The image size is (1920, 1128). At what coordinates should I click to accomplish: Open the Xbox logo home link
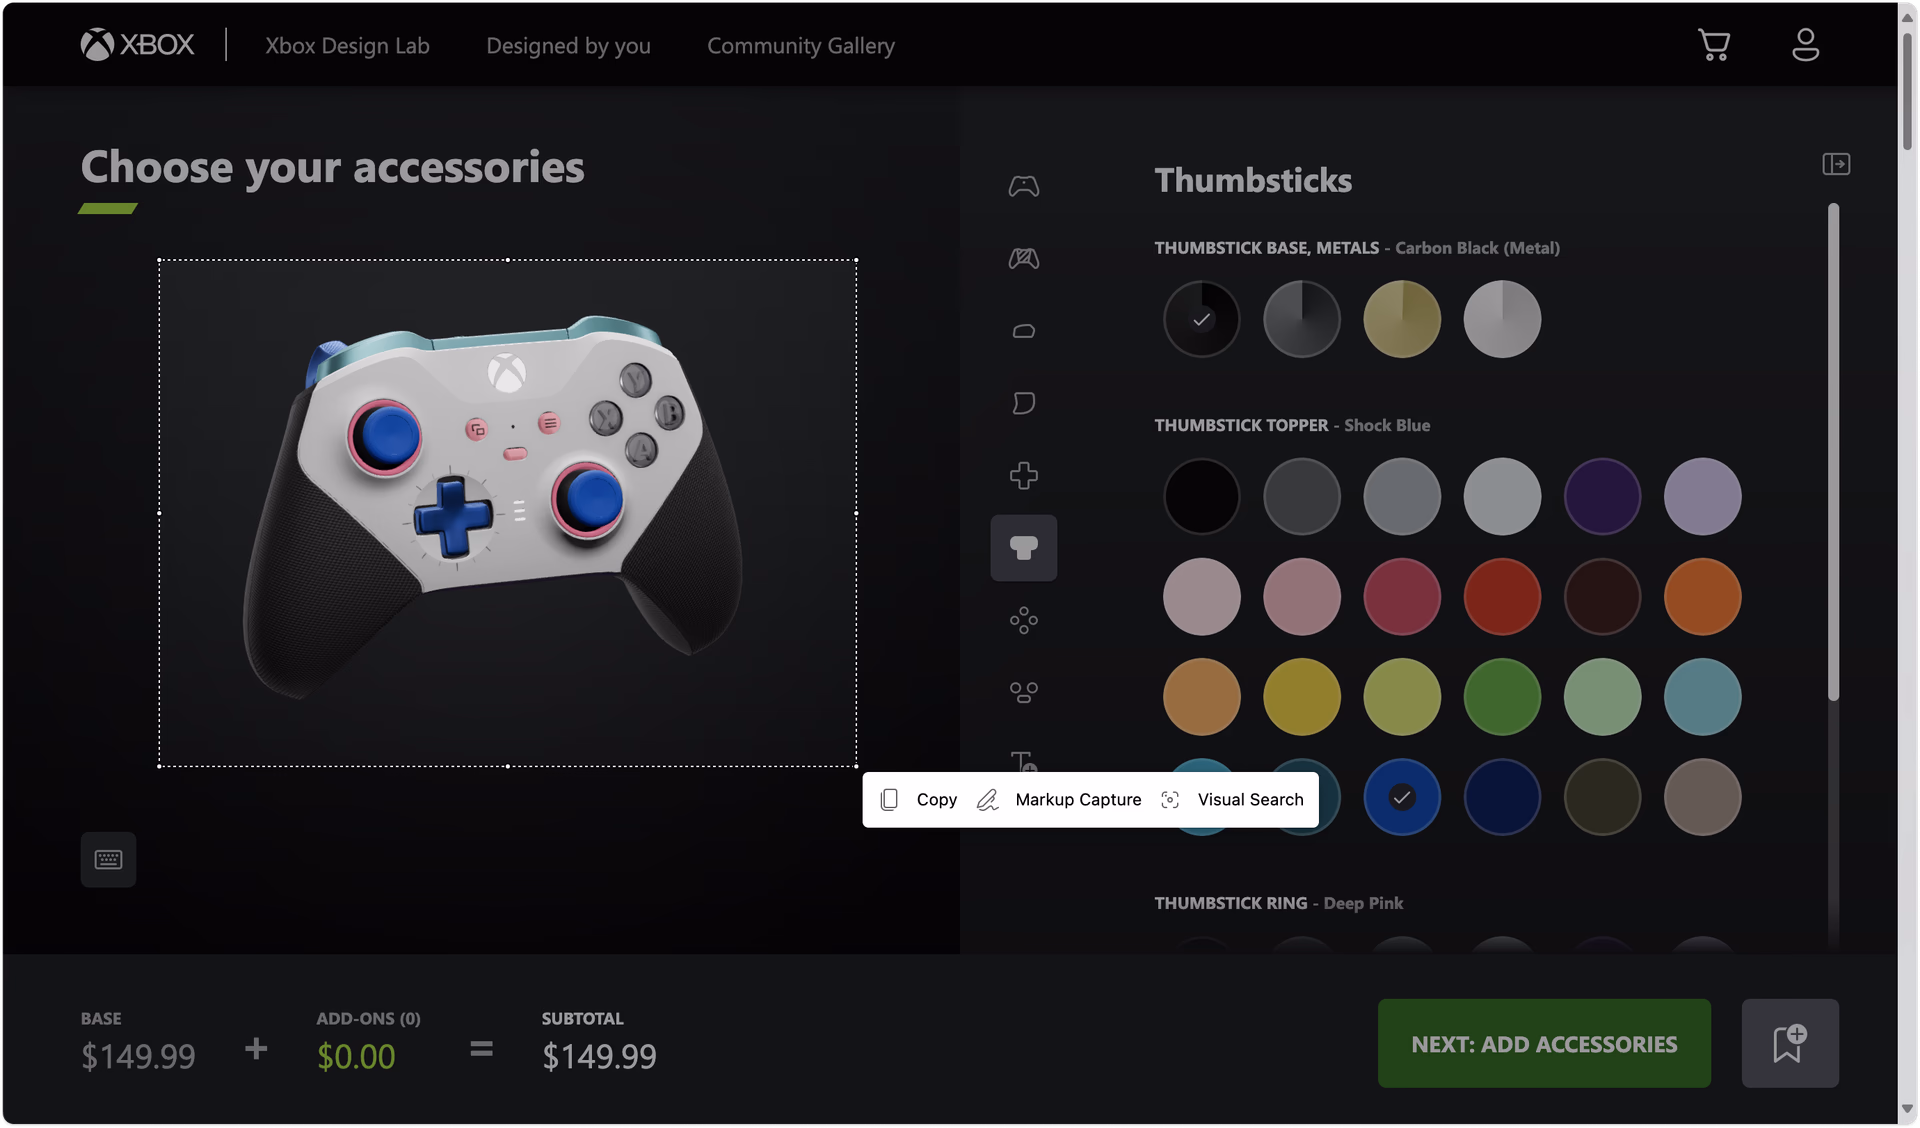[137, 45]
